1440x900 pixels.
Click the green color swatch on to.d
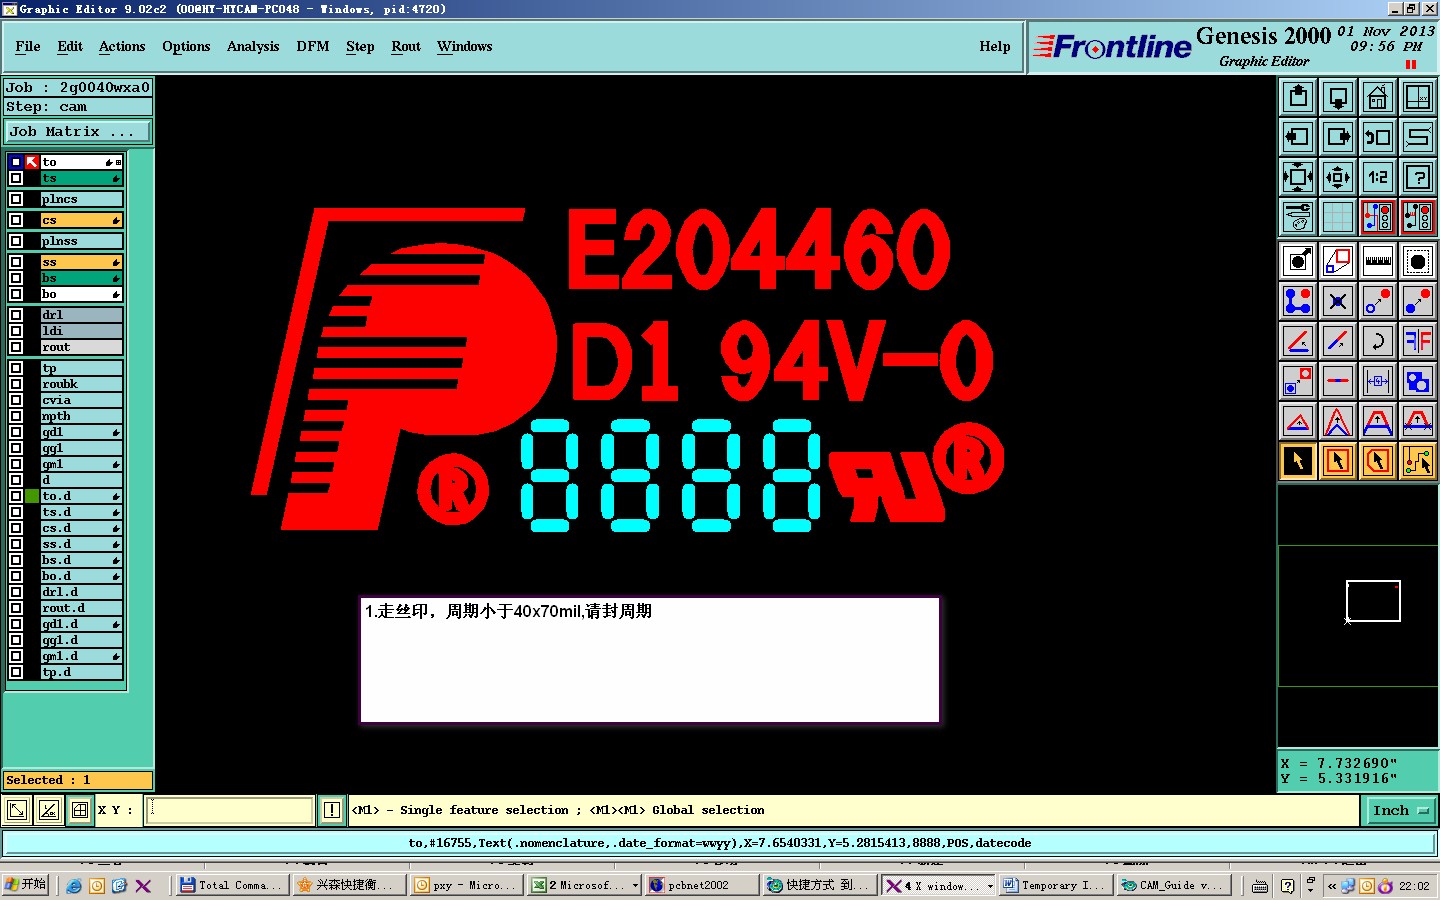(x=33, y=496)
